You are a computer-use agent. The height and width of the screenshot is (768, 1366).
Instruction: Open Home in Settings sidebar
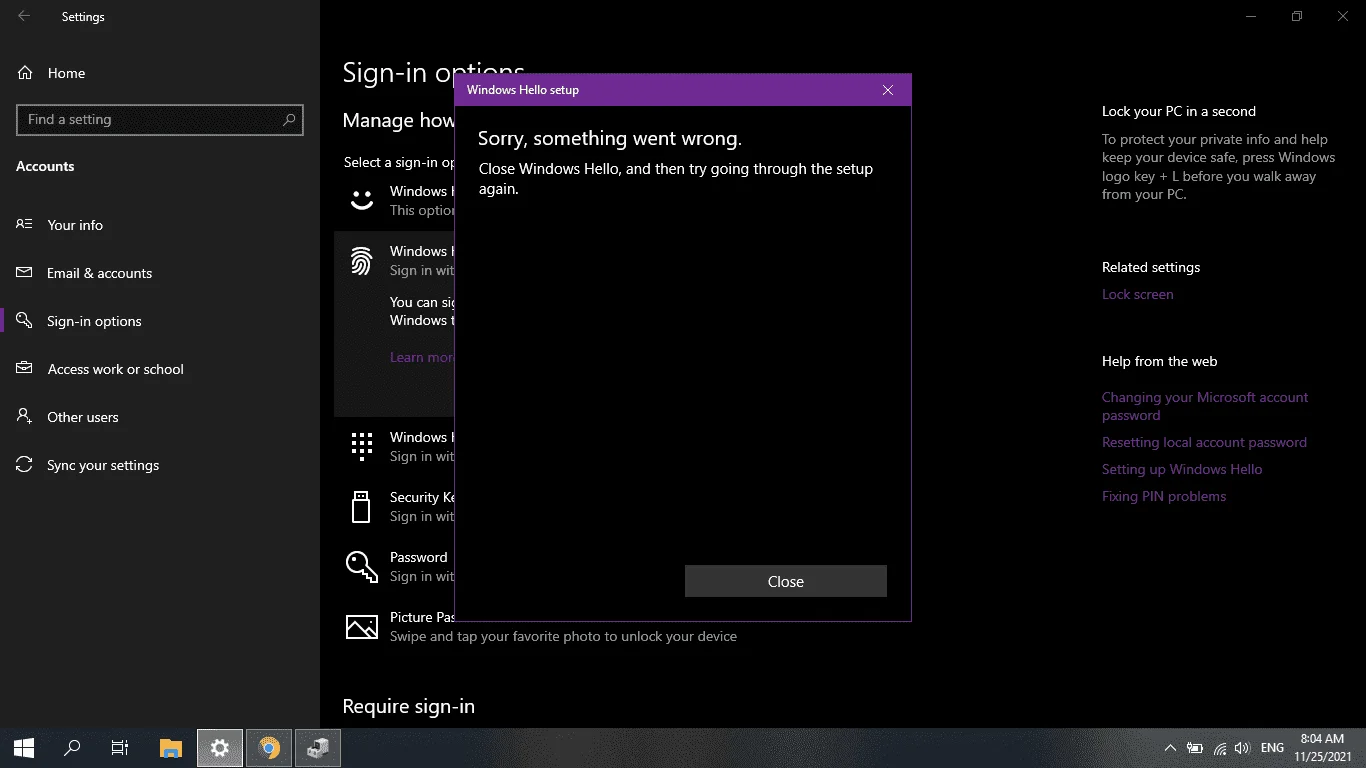160,73
